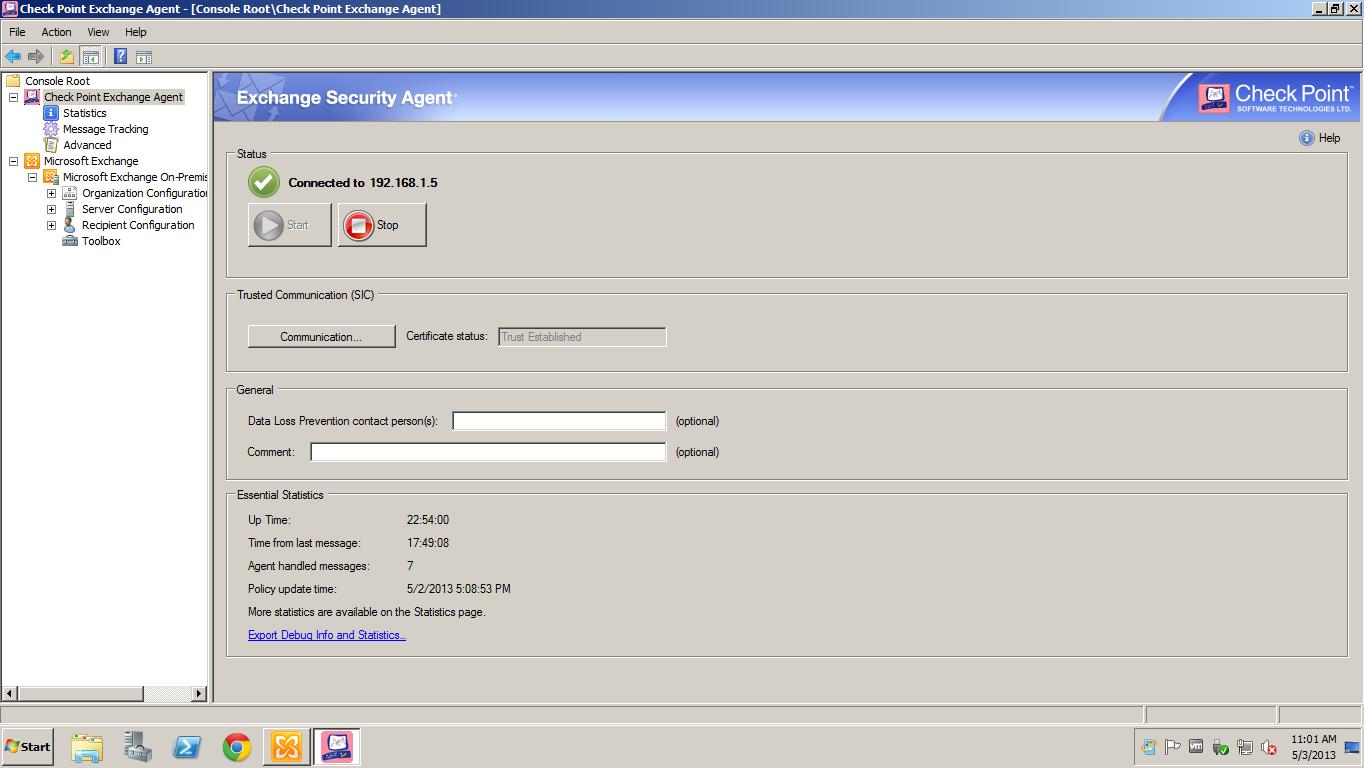
Task: Launch Windows PowerShell from the taskbar
Action: point(187,747)
